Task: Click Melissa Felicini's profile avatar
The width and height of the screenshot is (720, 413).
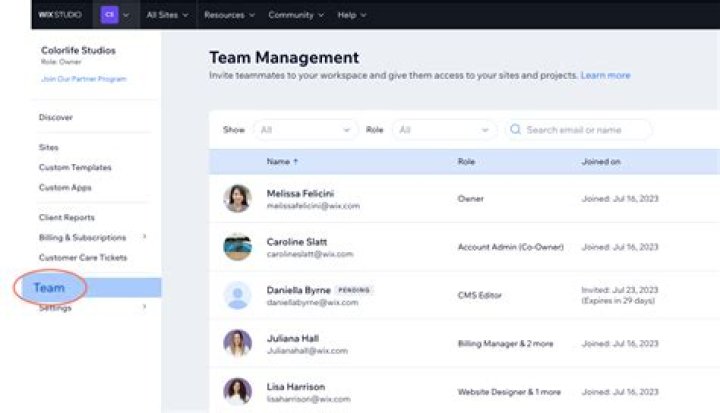Action: point(237,198)
